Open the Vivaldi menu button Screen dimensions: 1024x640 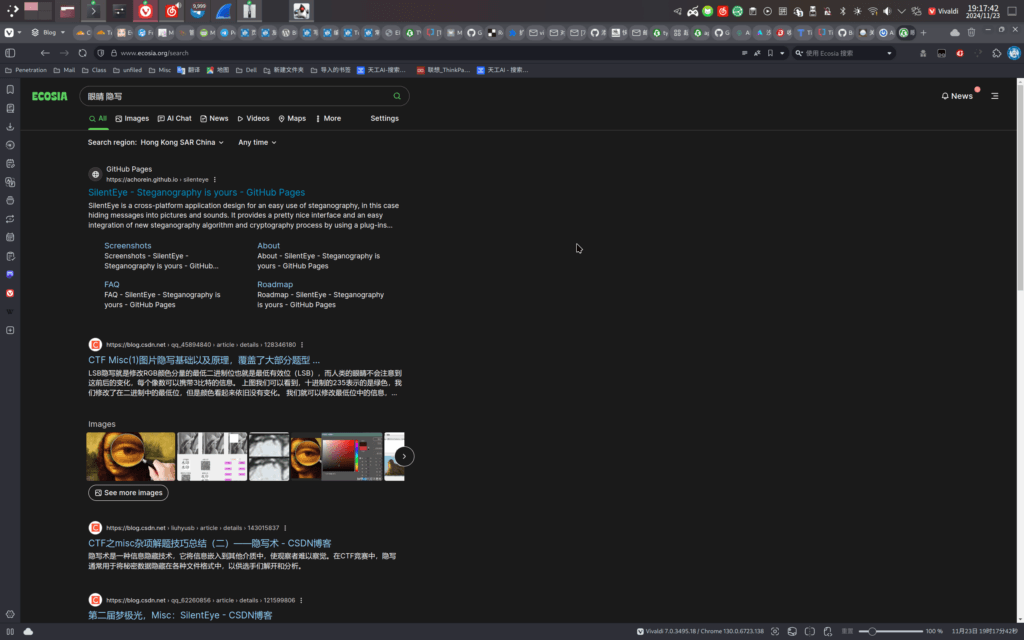[x=9, y=32]
